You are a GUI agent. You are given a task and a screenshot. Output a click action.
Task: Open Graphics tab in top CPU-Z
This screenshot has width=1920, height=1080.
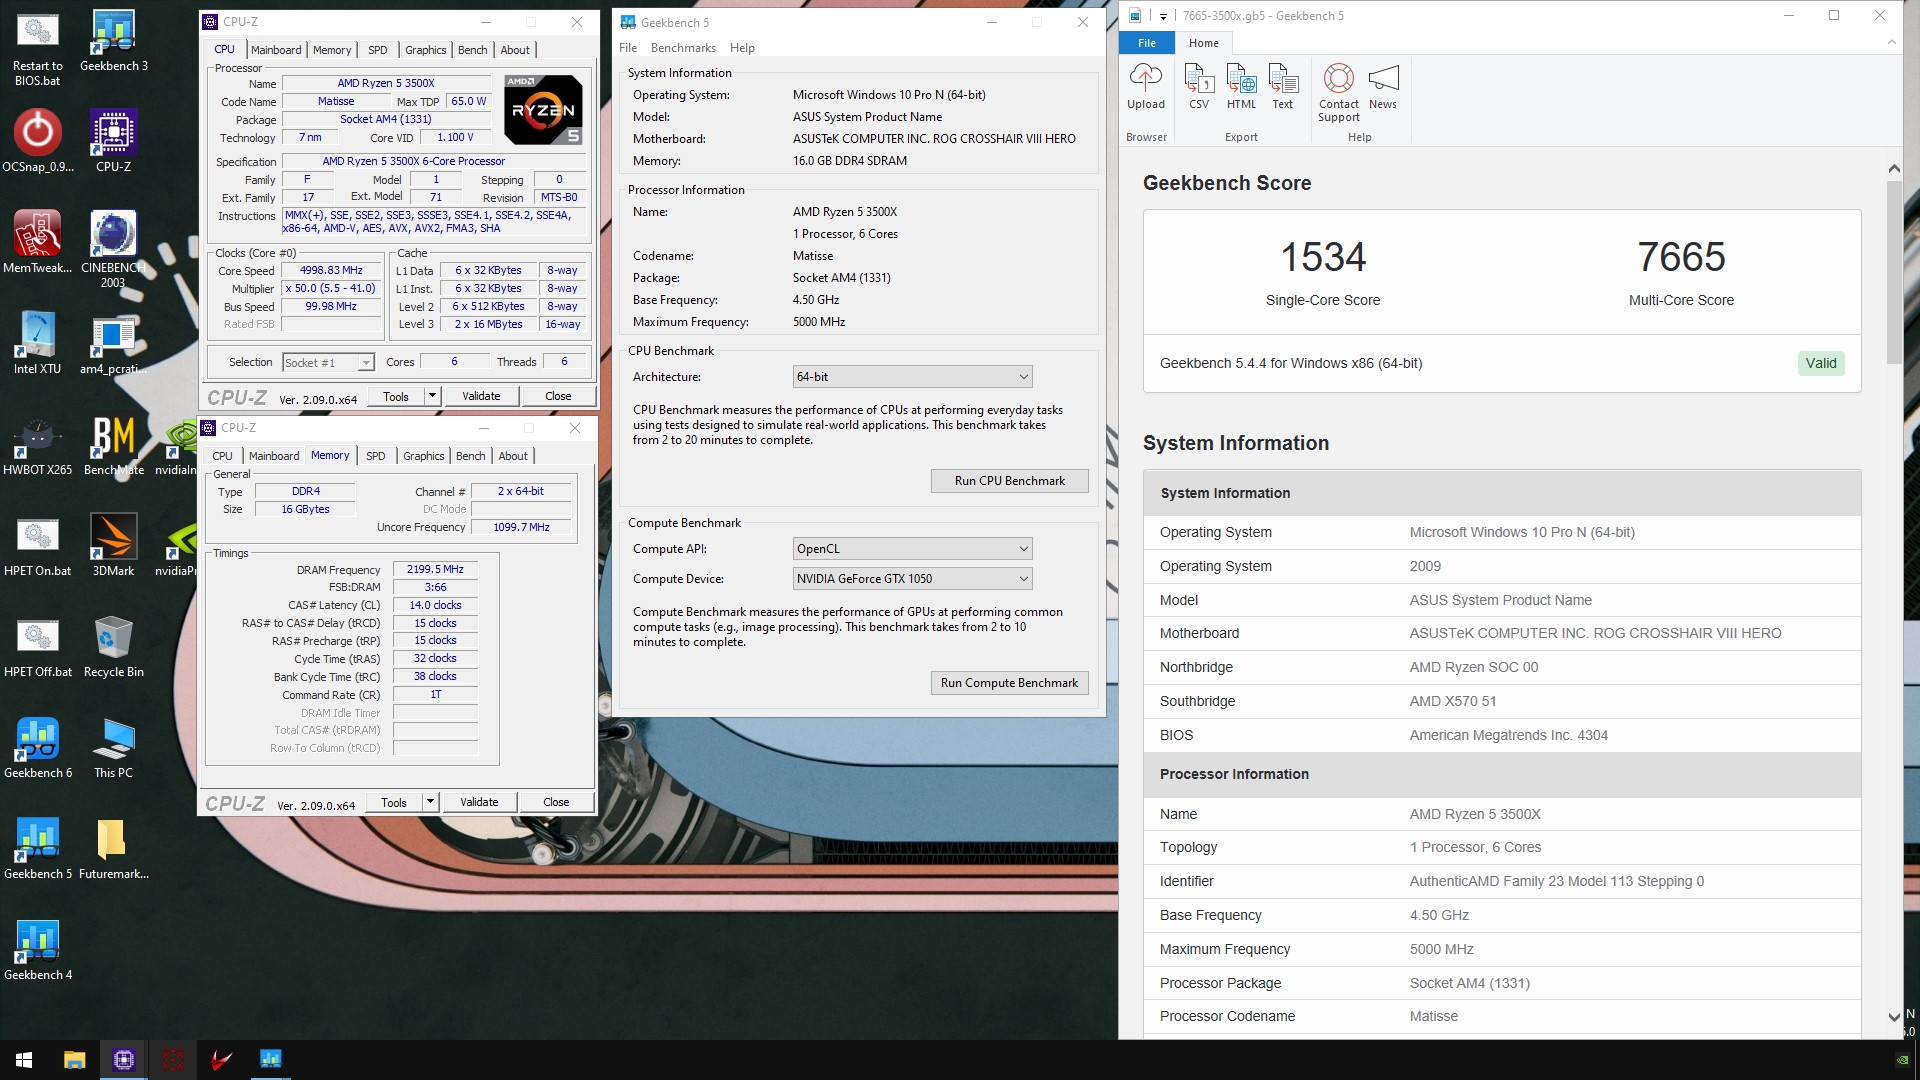point(426,50)
